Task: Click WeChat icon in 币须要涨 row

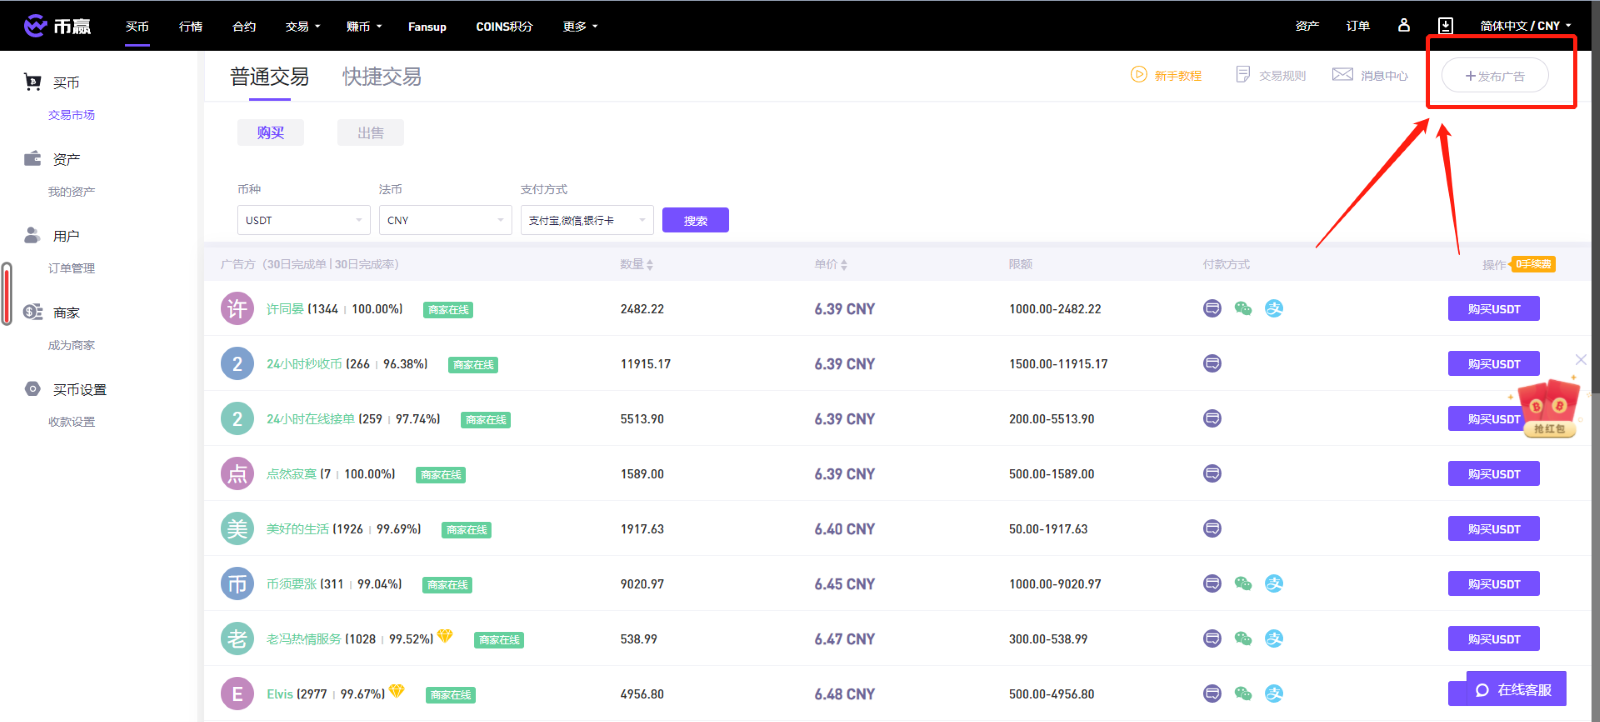Action: (x=1243, y=584)
